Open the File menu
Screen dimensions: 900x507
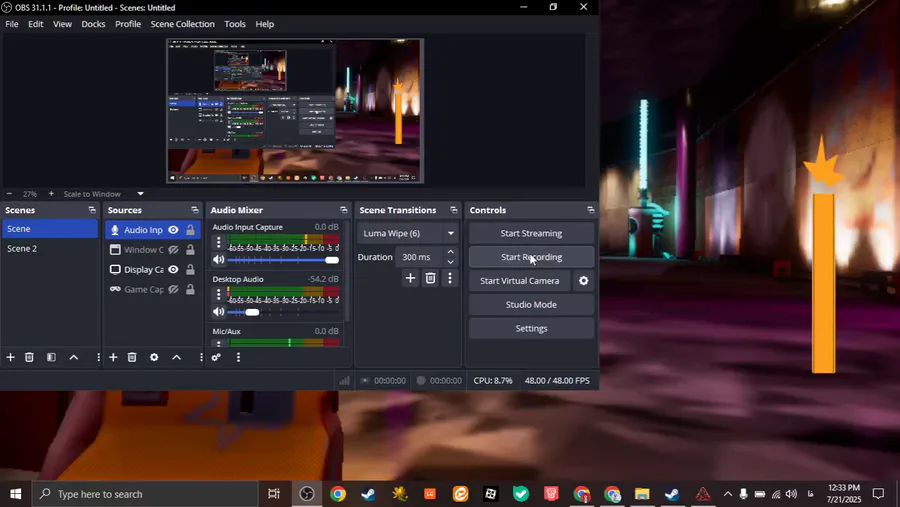11,24
